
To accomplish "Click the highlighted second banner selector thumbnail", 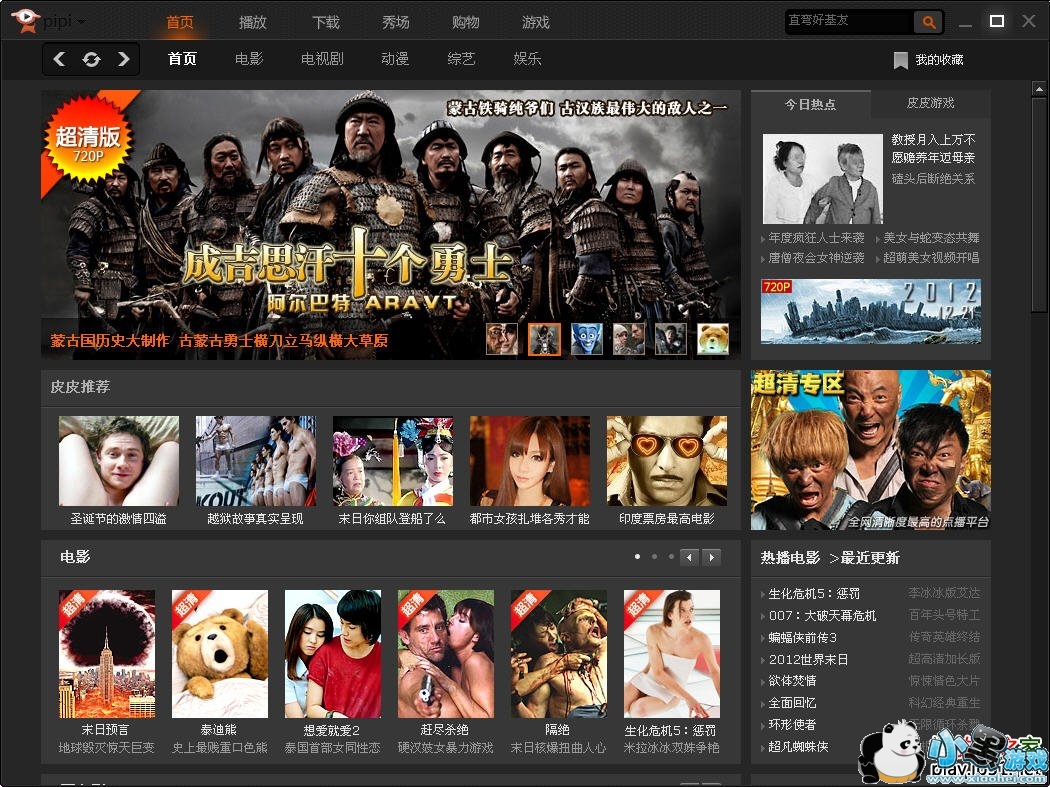I will [544, 339].
